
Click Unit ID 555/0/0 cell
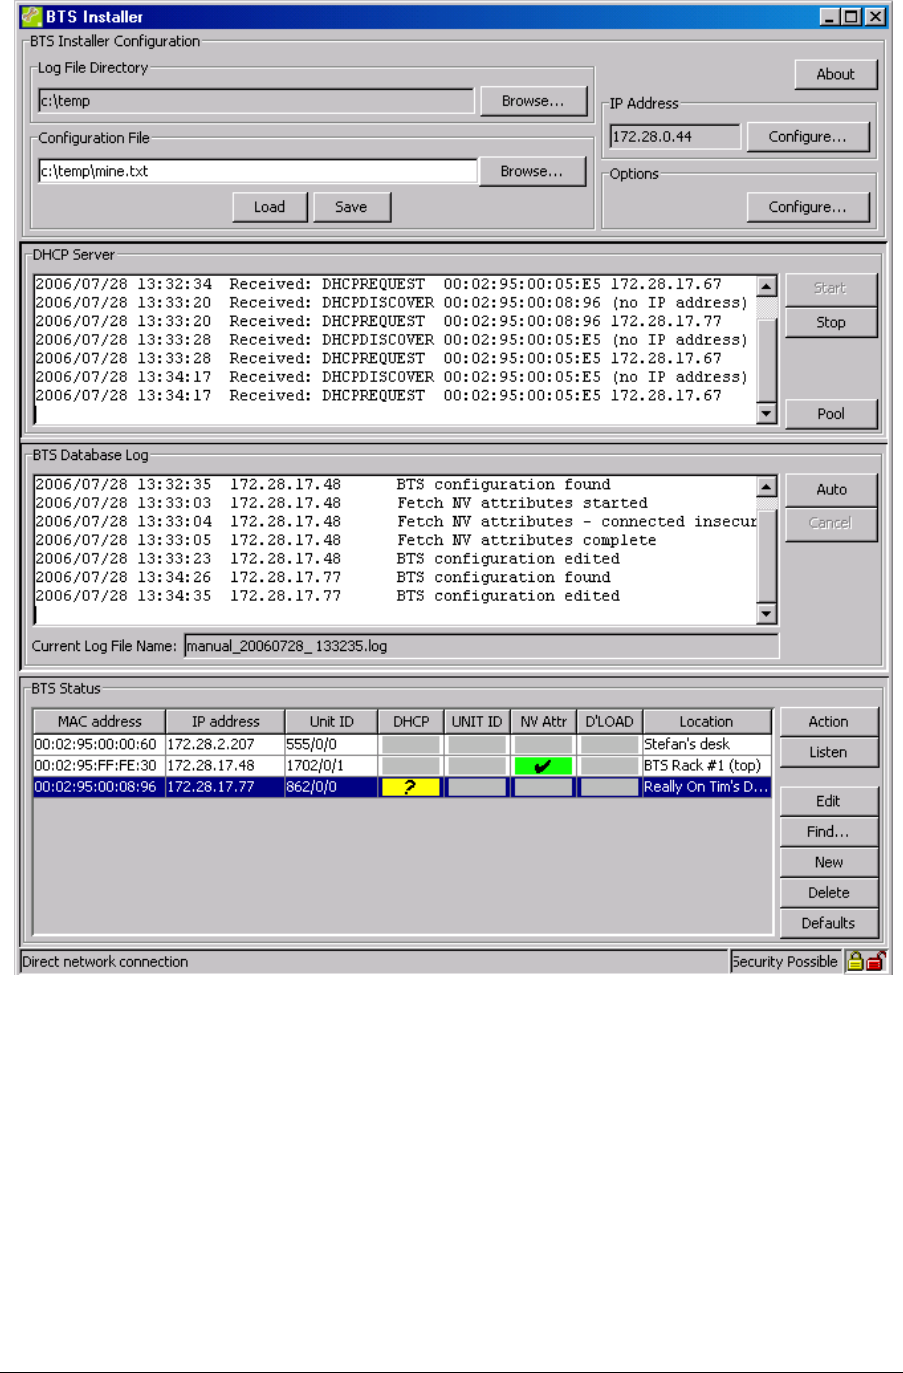(331, 744)
